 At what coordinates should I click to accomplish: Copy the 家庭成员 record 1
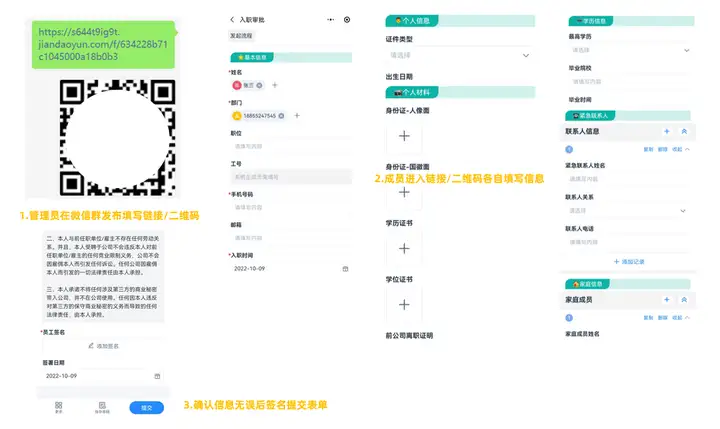click(x=648, y=318)
